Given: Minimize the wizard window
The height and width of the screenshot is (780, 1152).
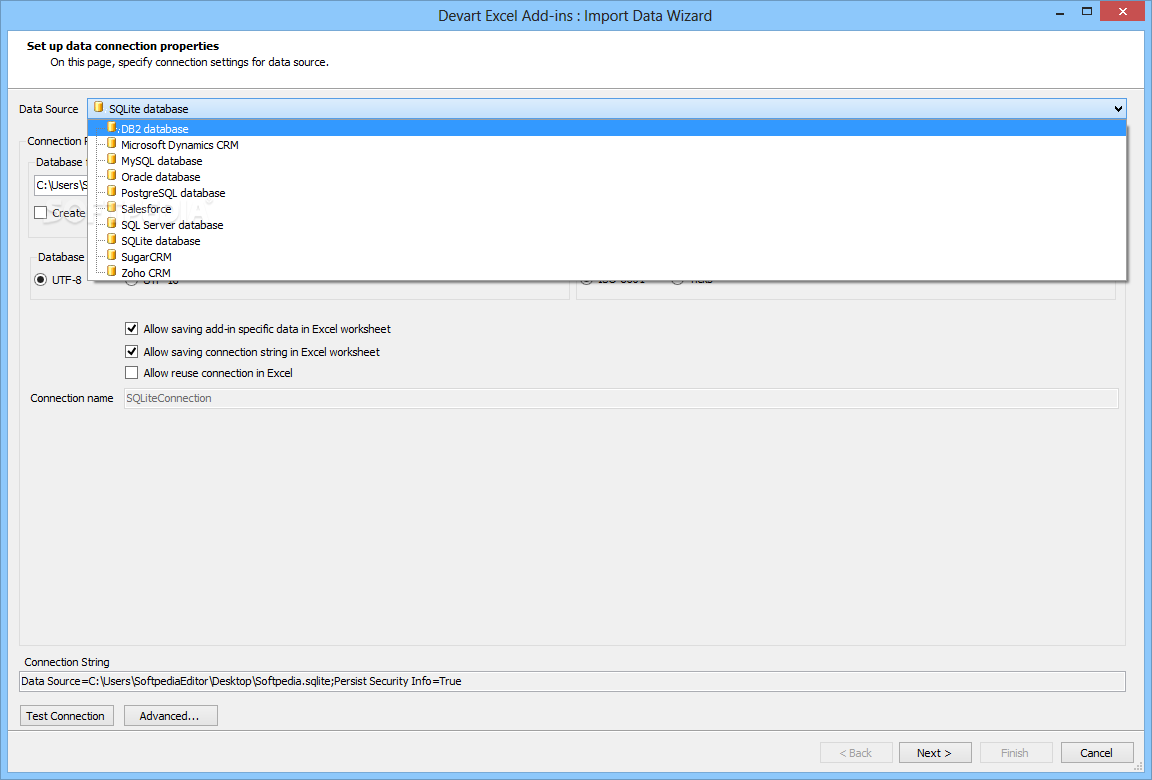Looking at the screenshot, I should pos(1059,12).
